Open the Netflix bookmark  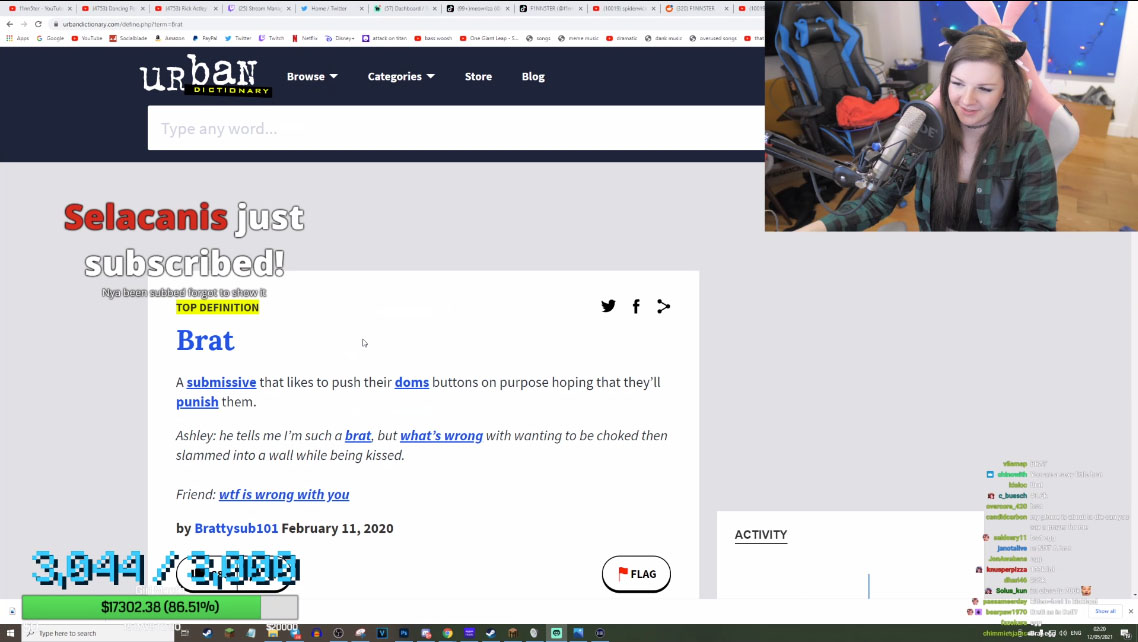[305, 38]
